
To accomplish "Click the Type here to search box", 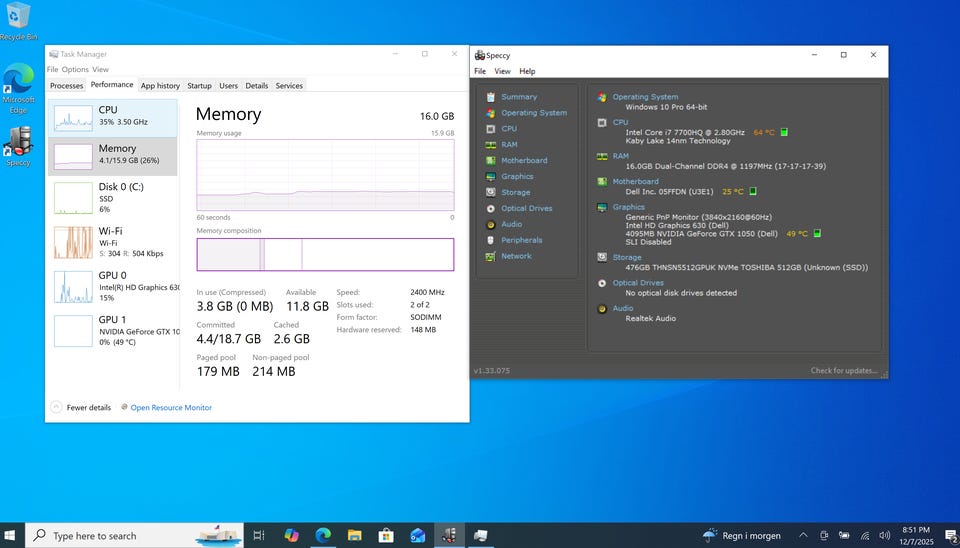I will point(94,536).
